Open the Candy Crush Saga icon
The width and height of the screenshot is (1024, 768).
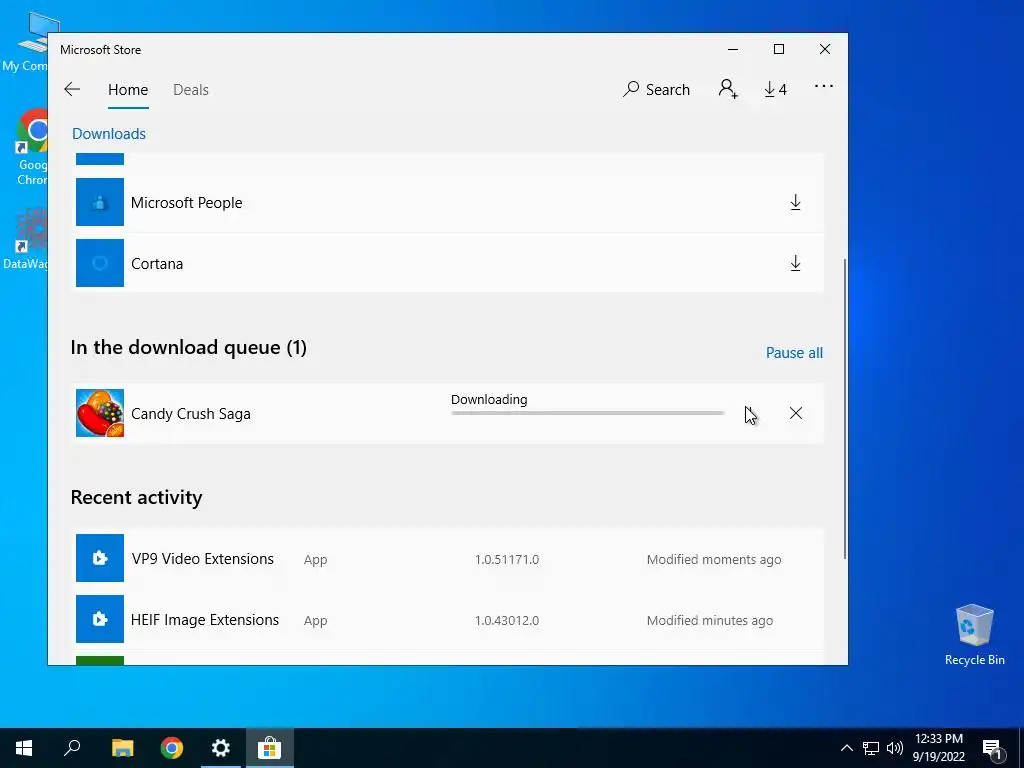click(x=100, y=413)
